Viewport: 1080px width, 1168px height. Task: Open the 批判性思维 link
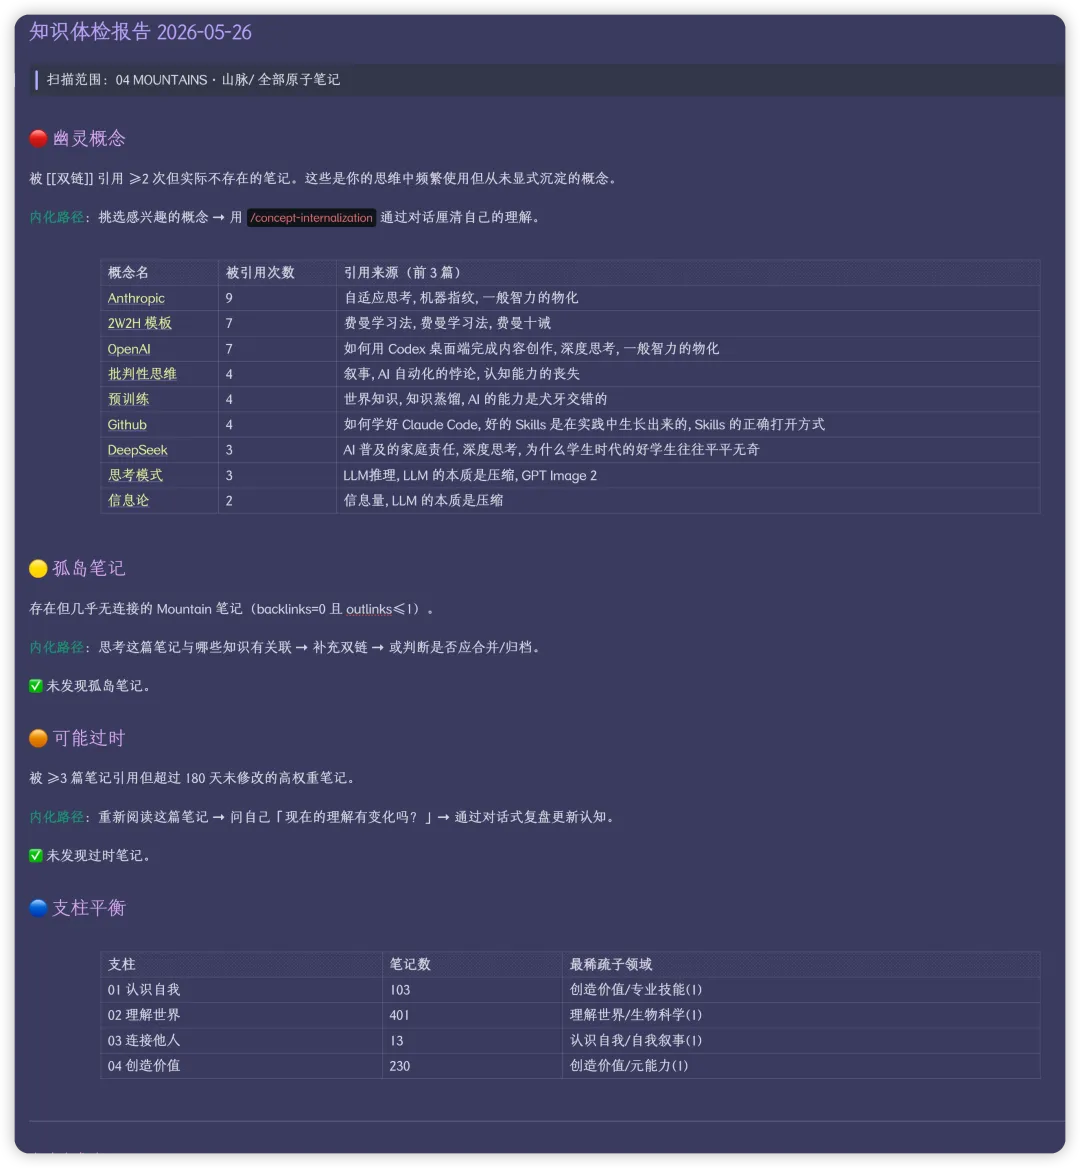[142, 374]
